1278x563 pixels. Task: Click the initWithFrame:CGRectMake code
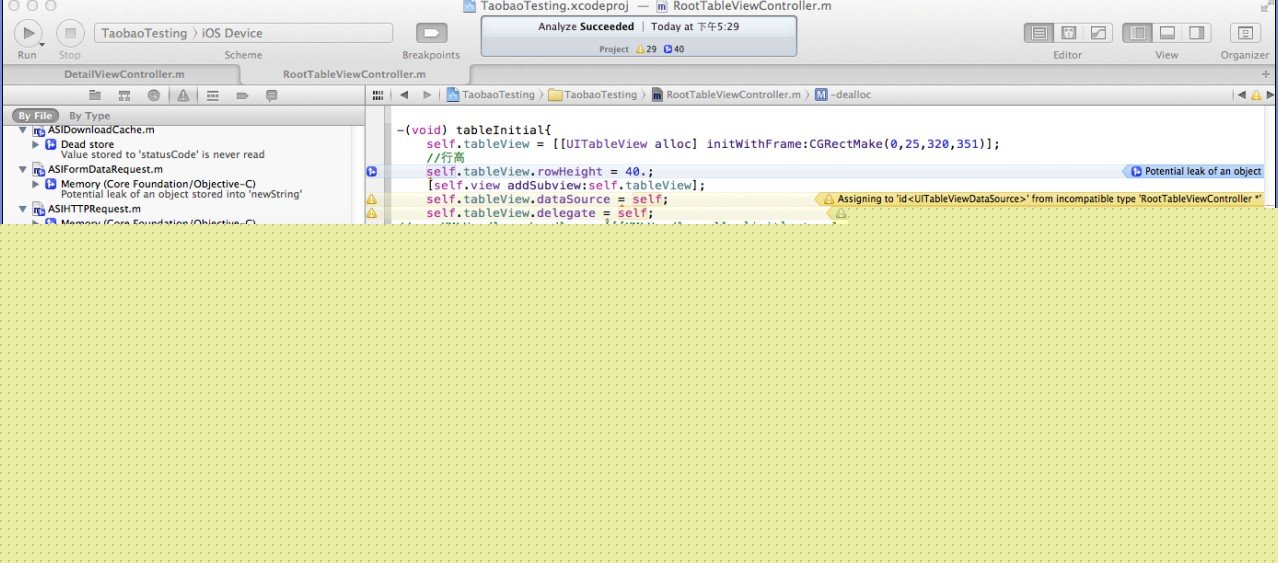point(853,144)
